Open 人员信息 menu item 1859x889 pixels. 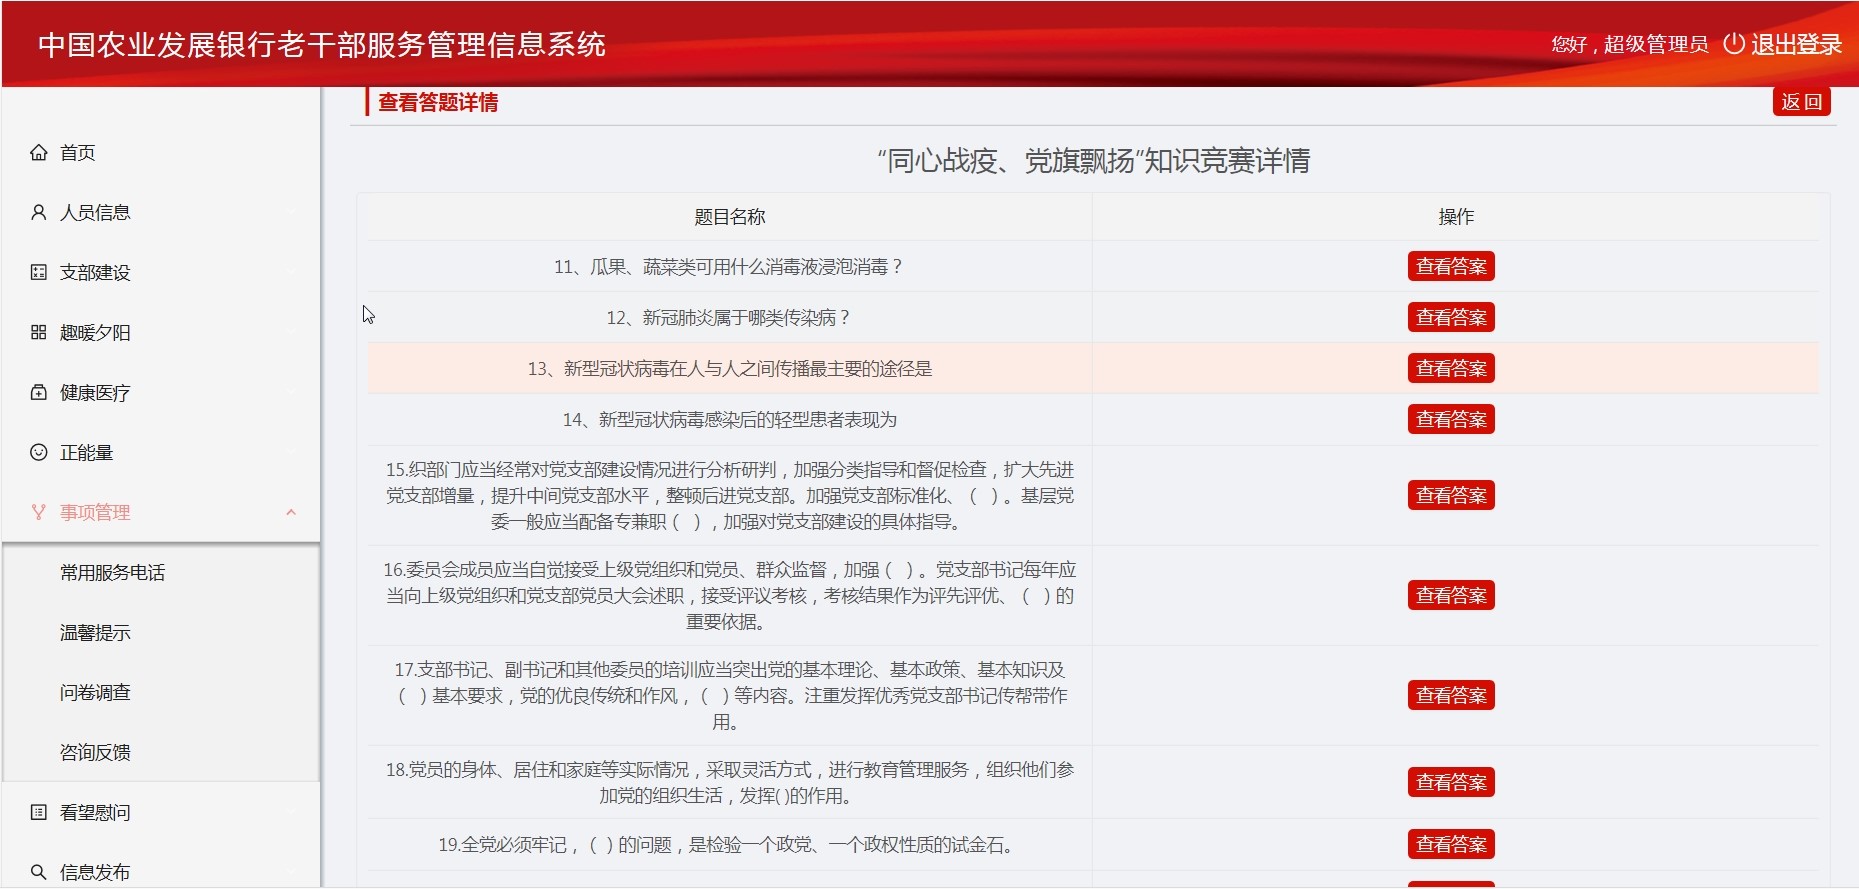95,212
